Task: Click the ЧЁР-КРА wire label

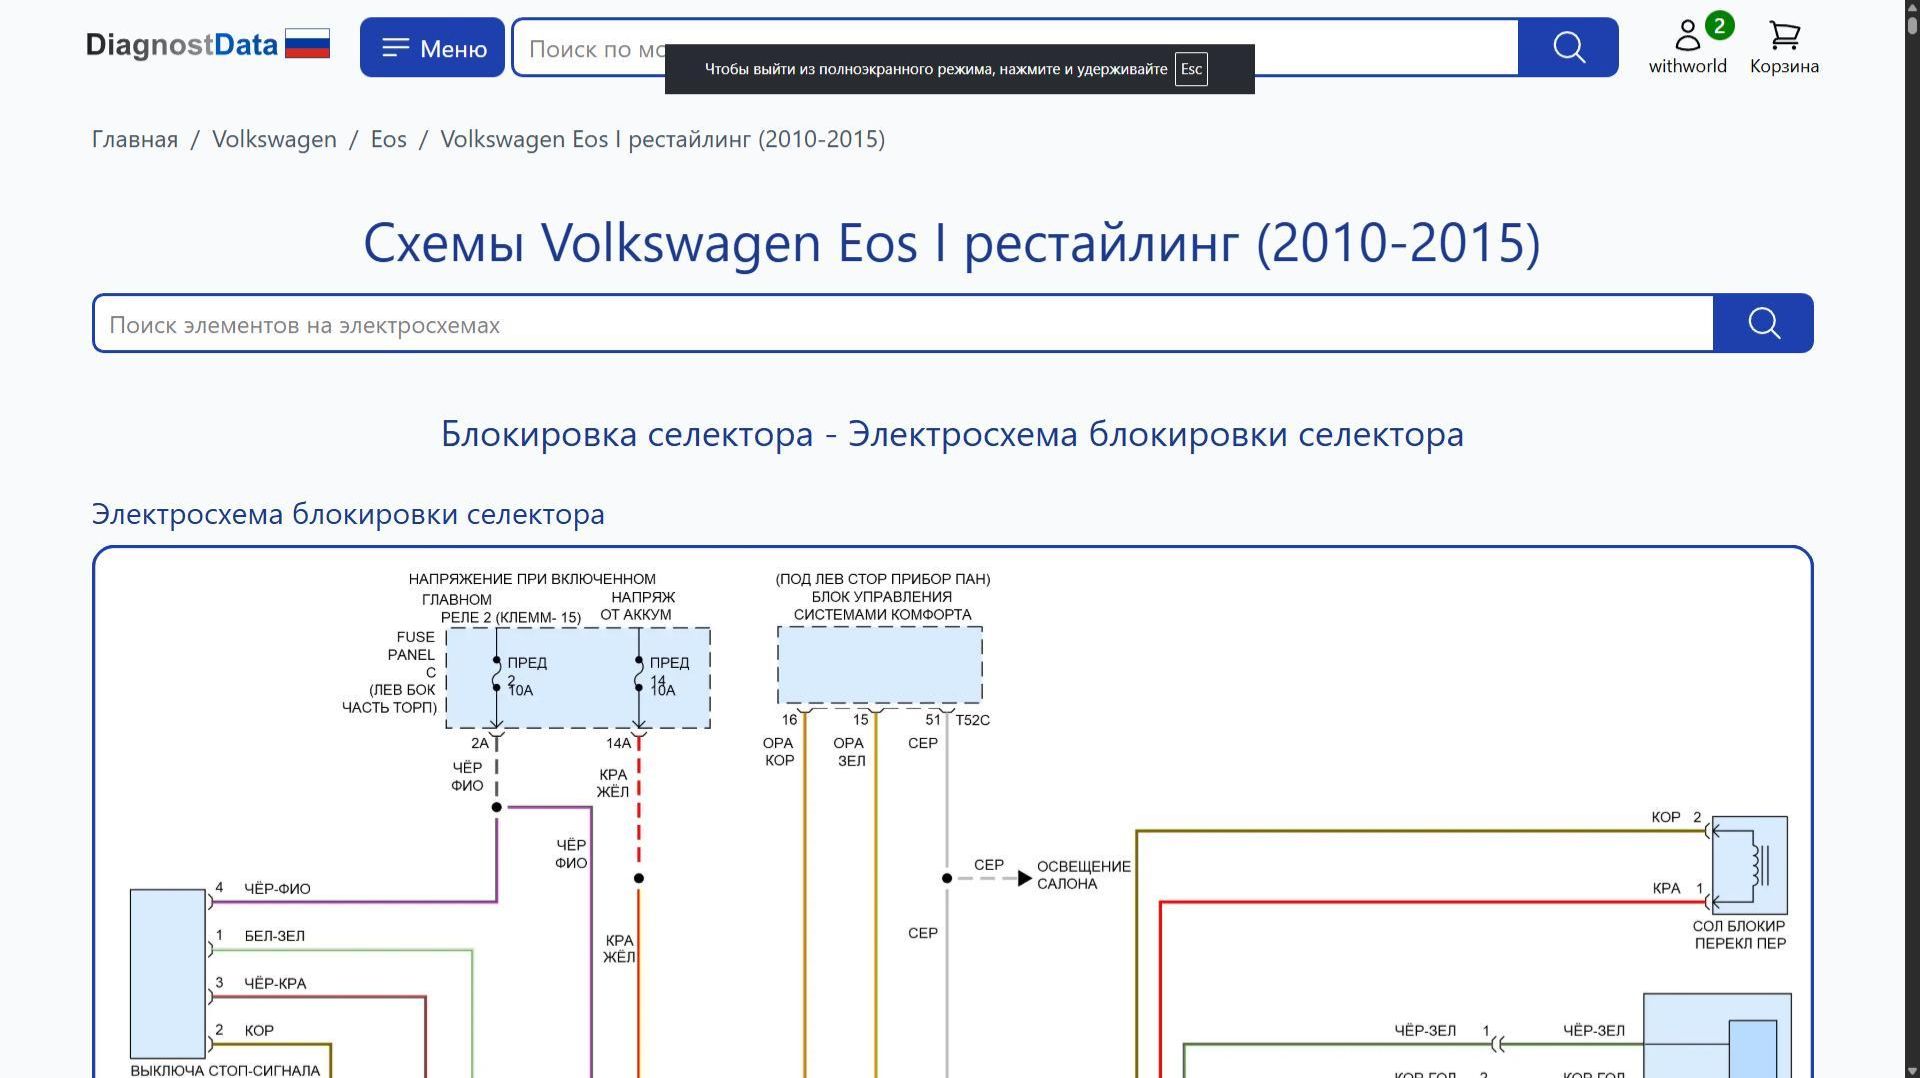Action: [275, 983]
